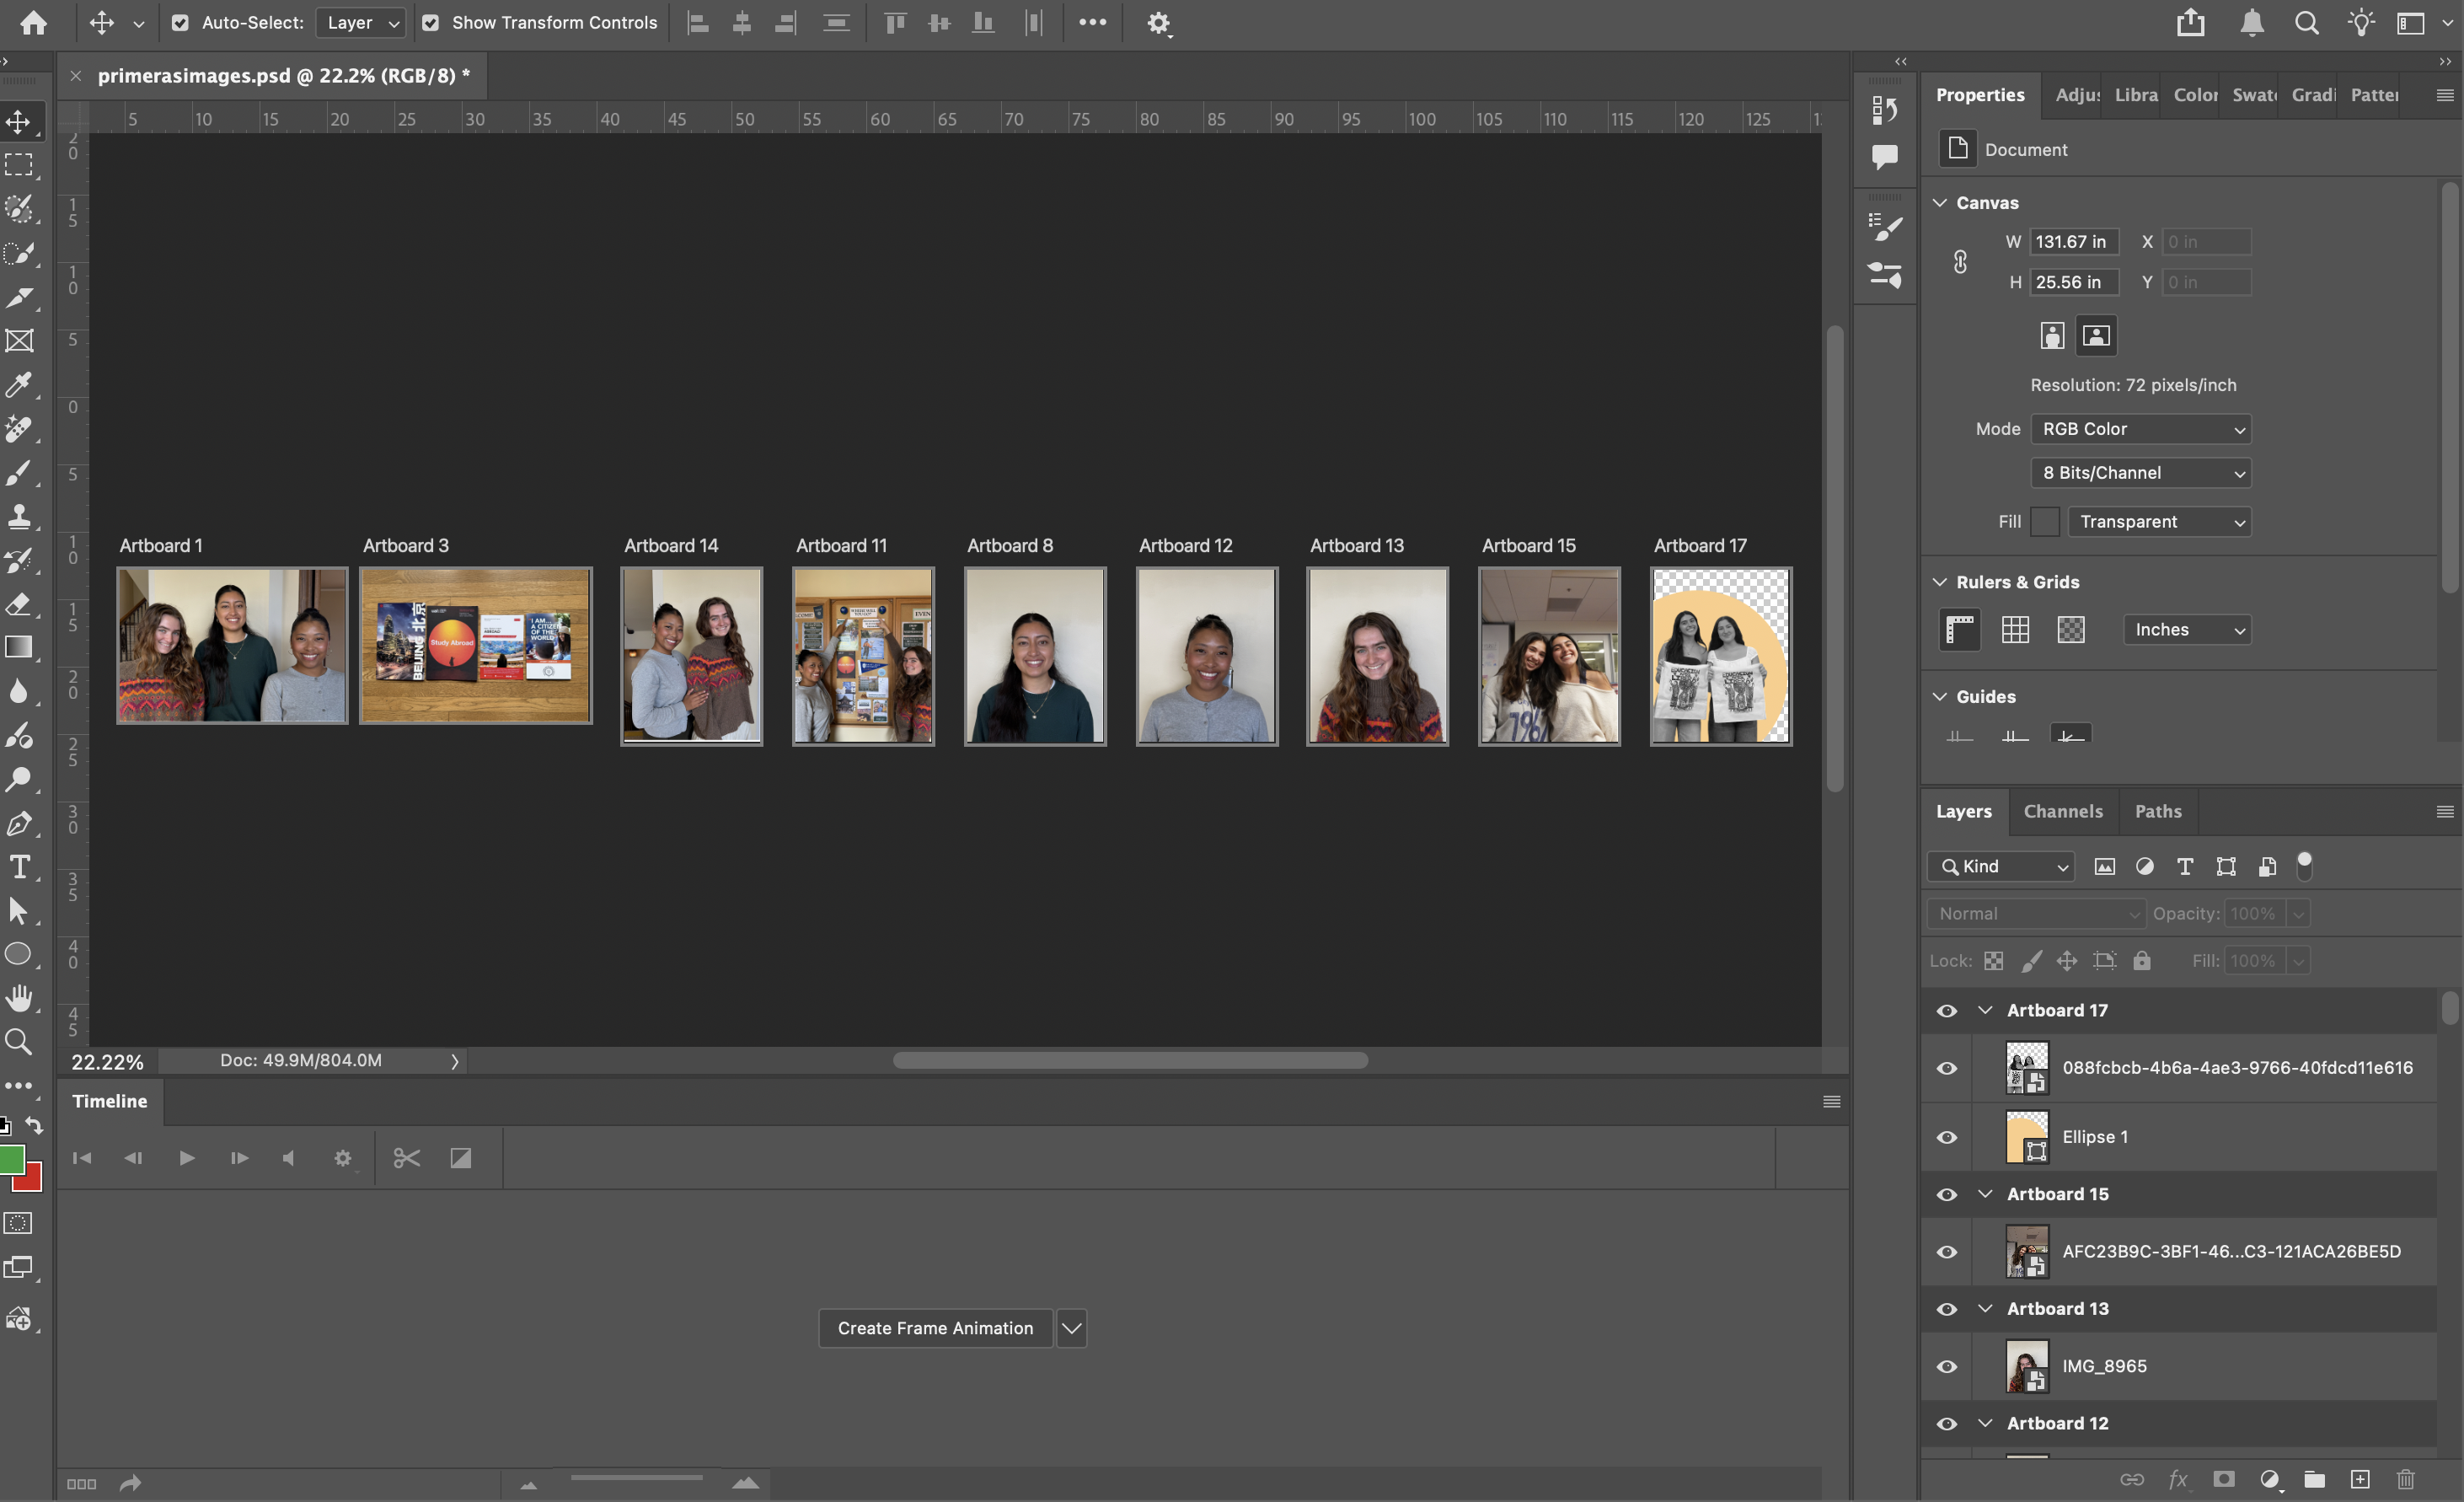This screenshot has width=2464, height=1502.
Task: Open the Fill Transparent dropdown
Action: coord(2159,522)
